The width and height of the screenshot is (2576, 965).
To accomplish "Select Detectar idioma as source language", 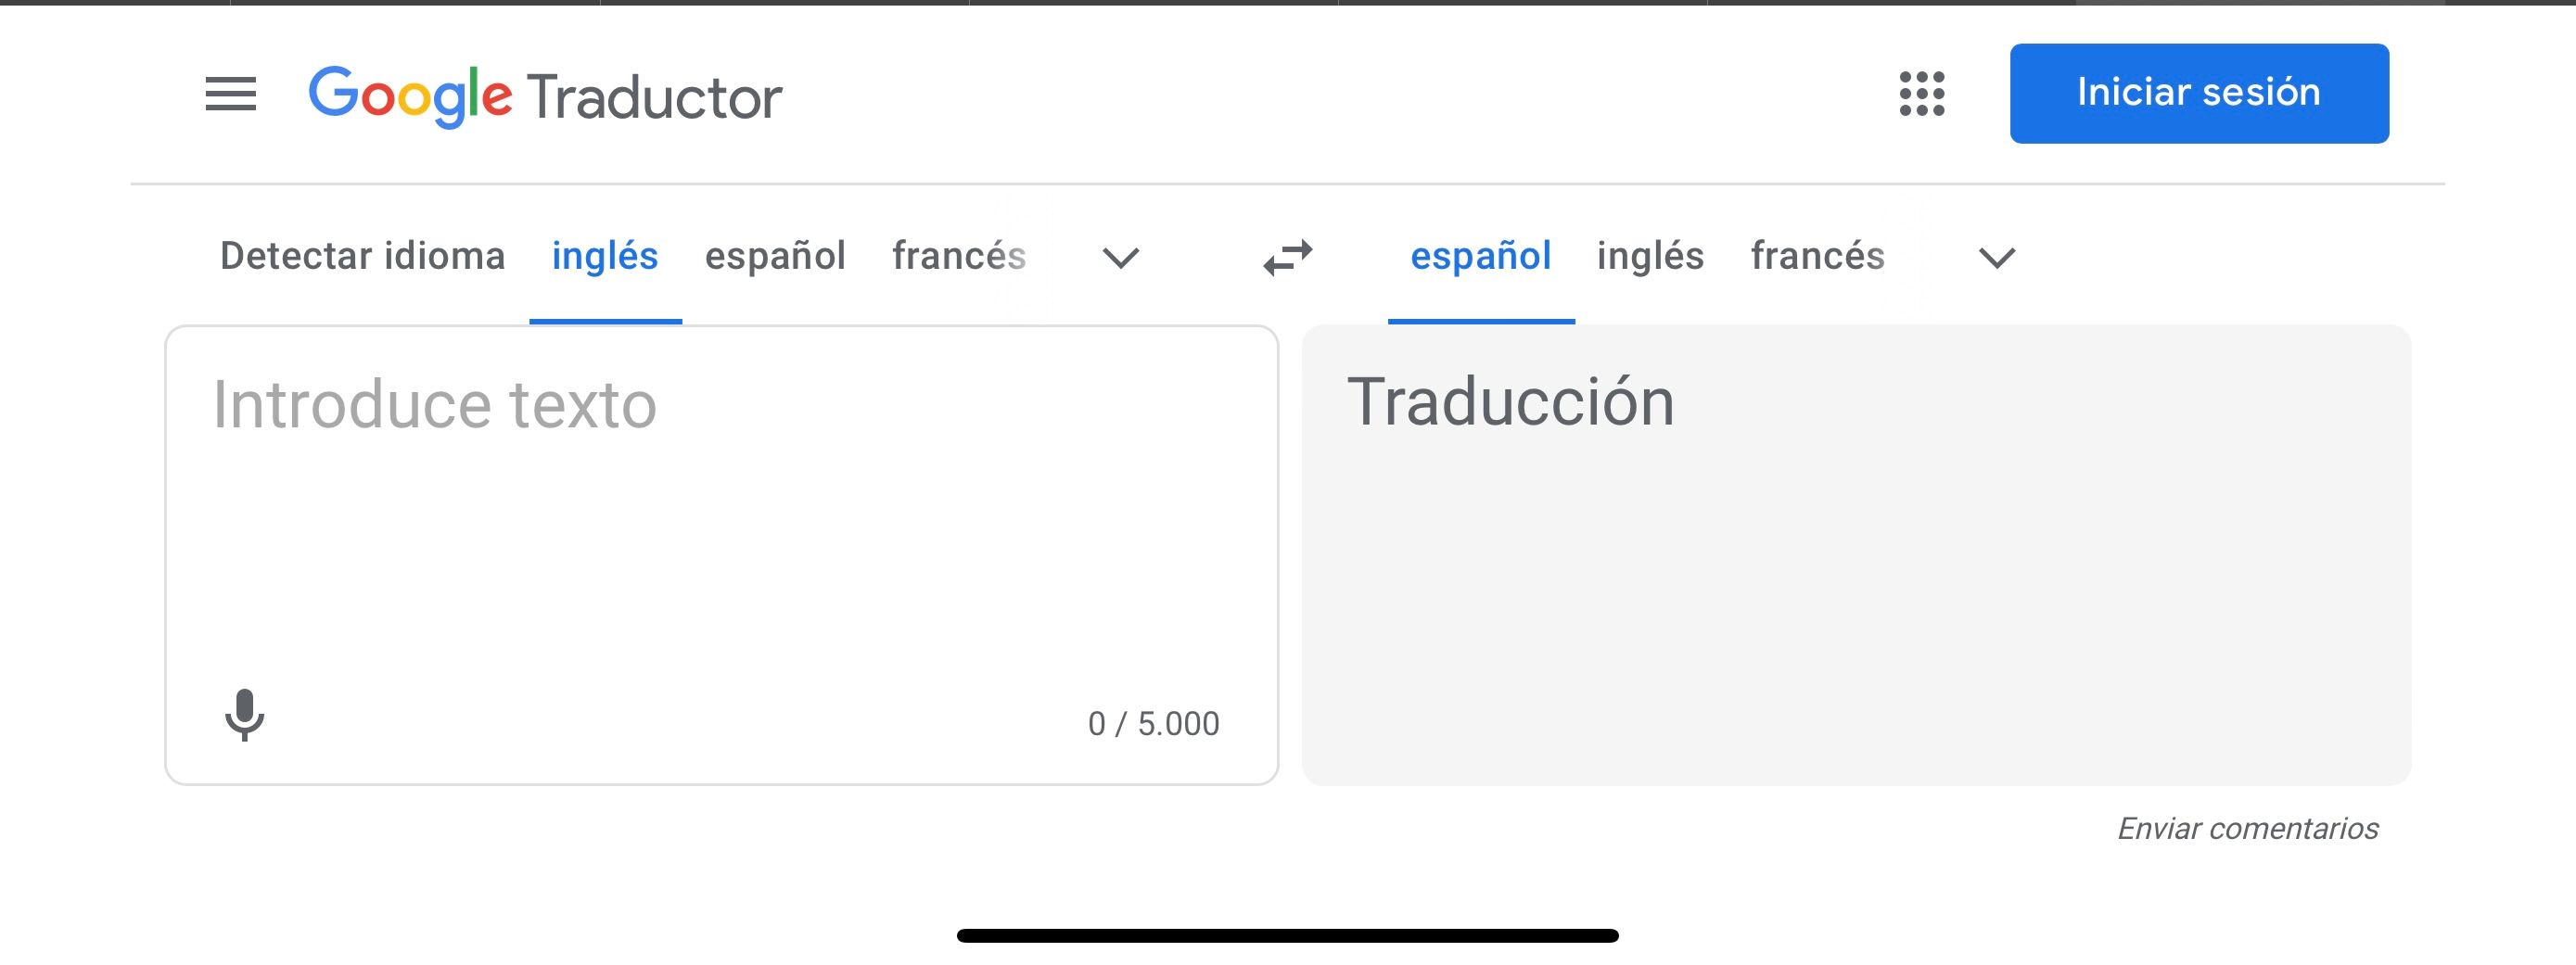I will [x=362, y=256].
